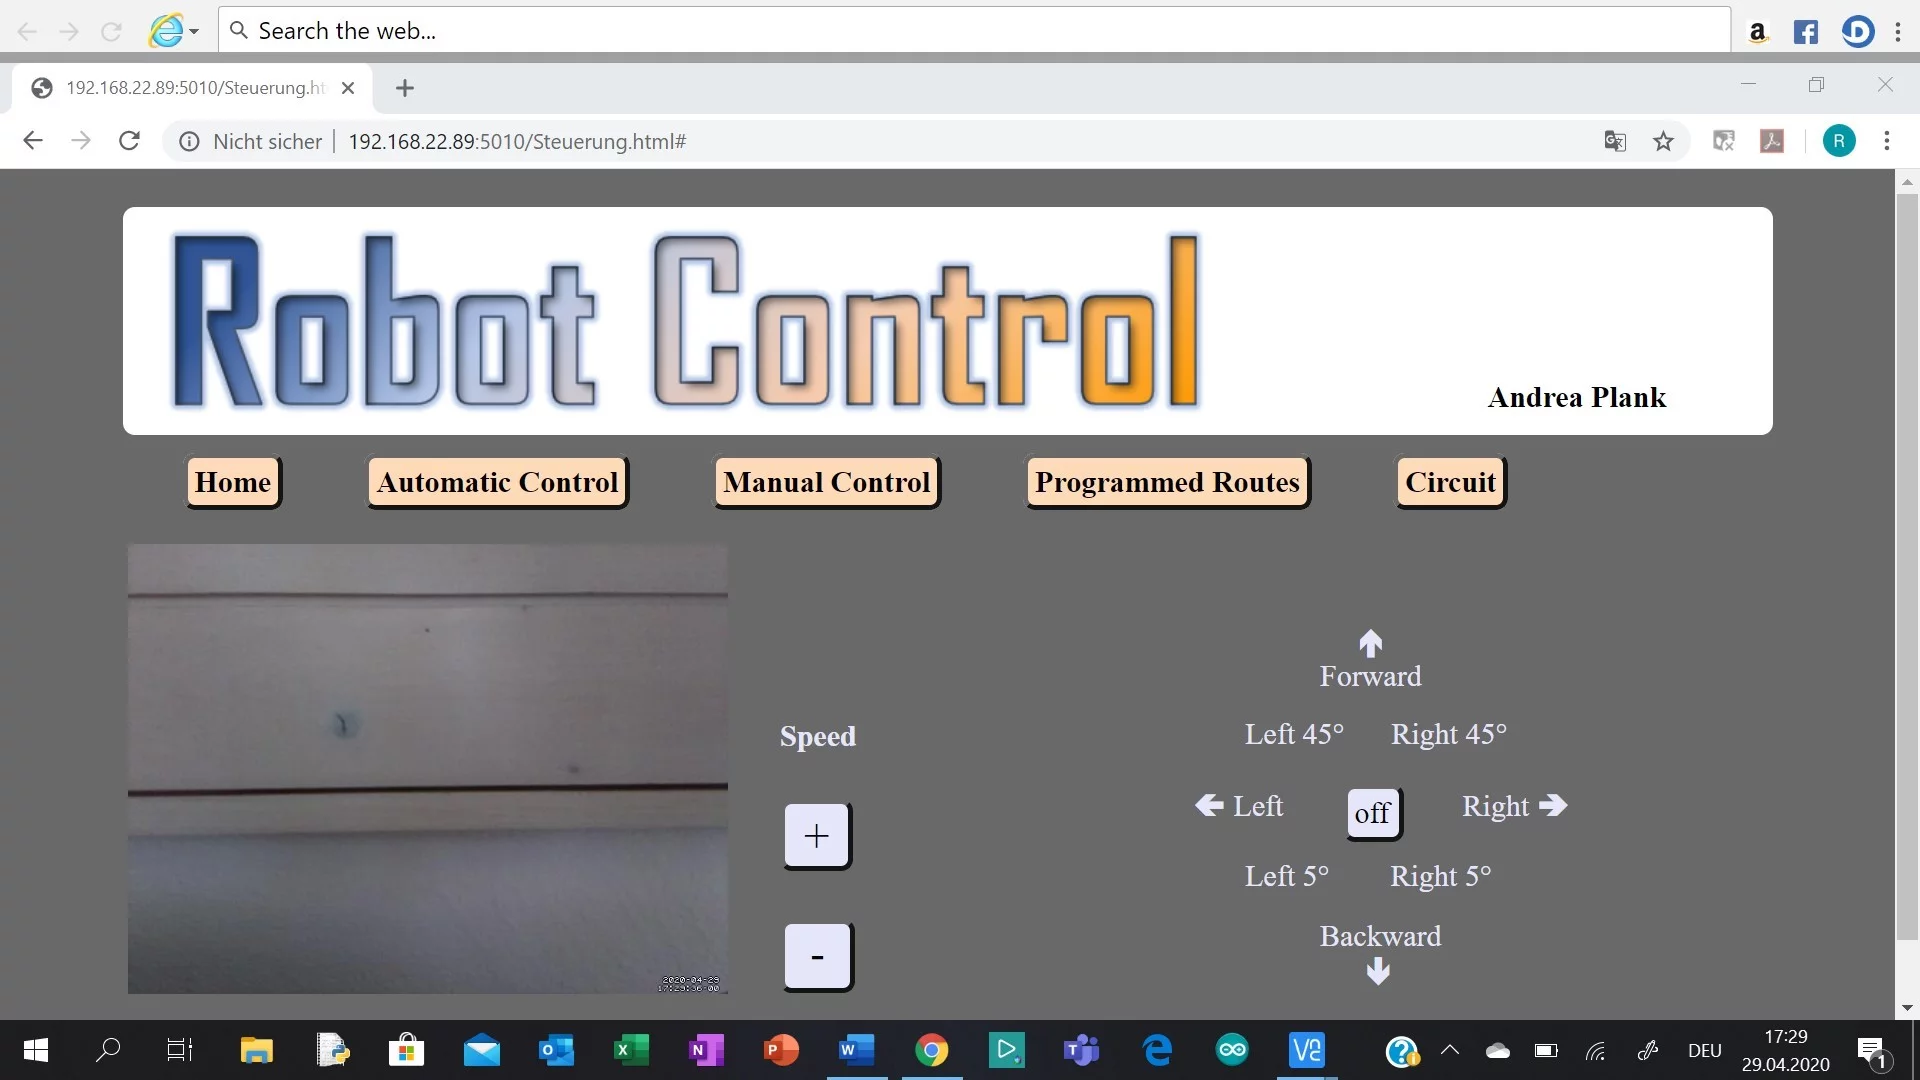Show hidden system tray icons
The width and height of the screenshot is (1920, 1080).
click(x=1449, y=1050)
